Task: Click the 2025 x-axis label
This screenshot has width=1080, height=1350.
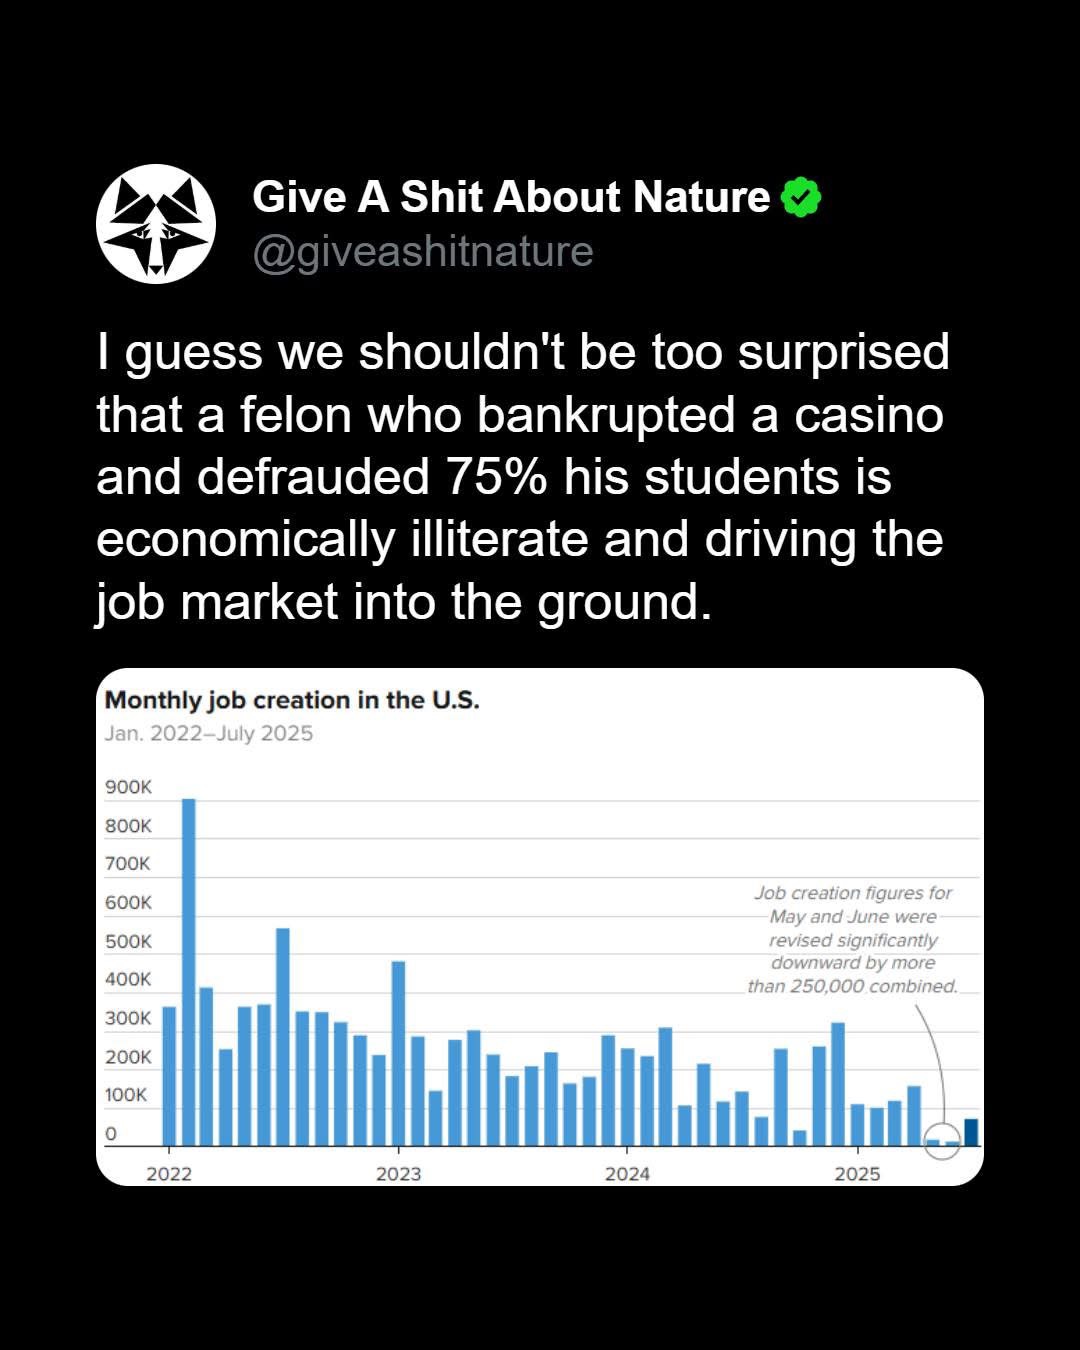Action: tap(857, 1174)
